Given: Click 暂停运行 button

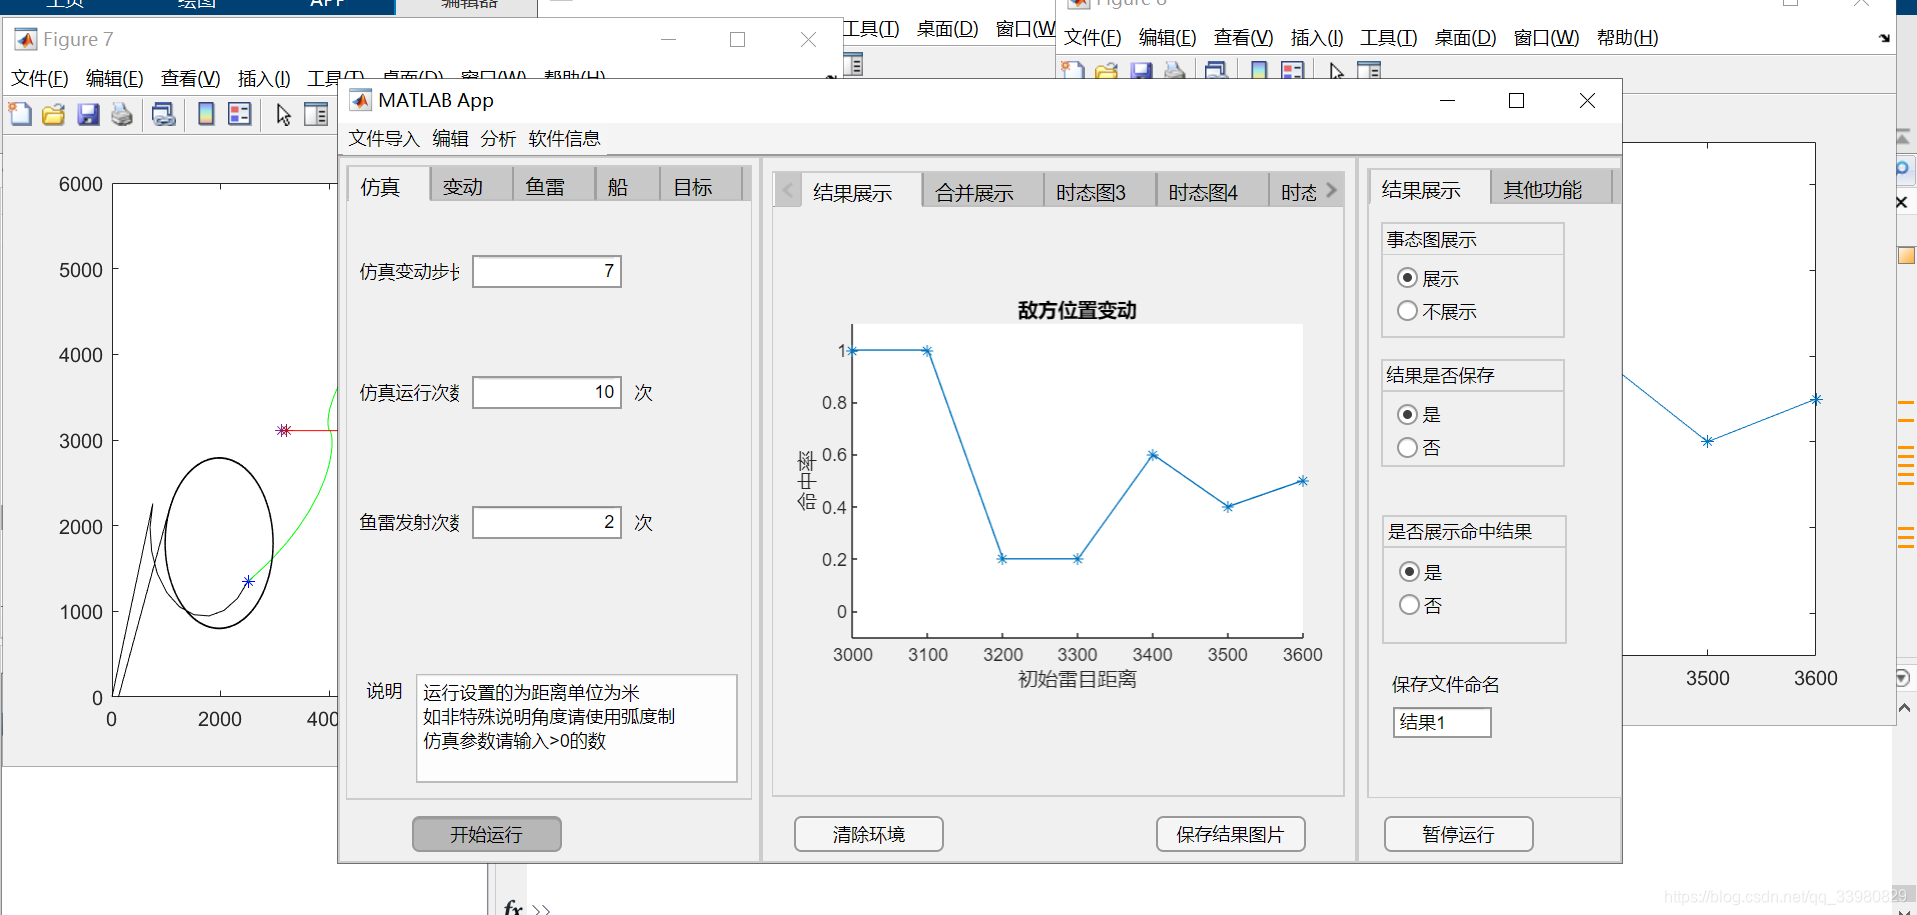Looking at the screenshot, I should [x=1458, y=834].
